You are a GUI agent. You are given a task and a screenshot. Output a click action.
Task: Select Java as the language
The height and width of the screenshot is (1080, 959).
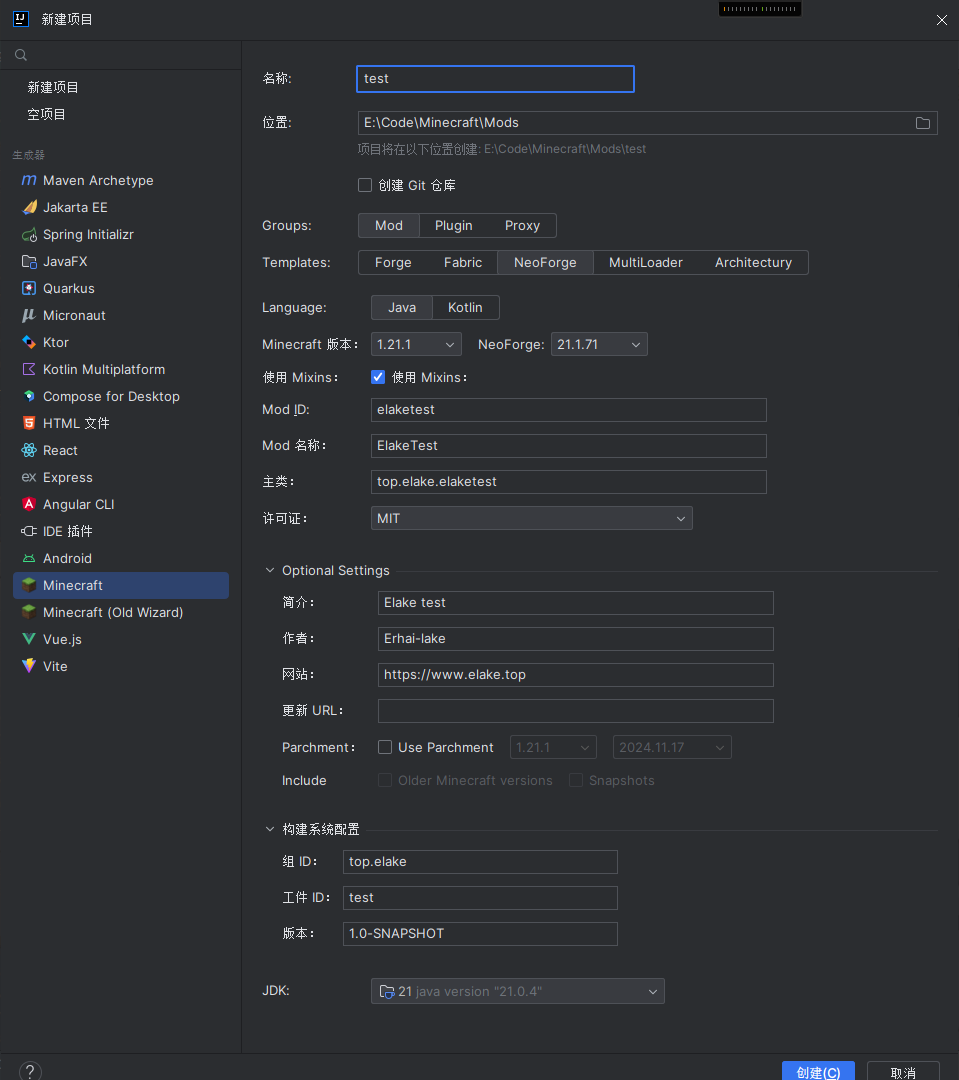402,308
